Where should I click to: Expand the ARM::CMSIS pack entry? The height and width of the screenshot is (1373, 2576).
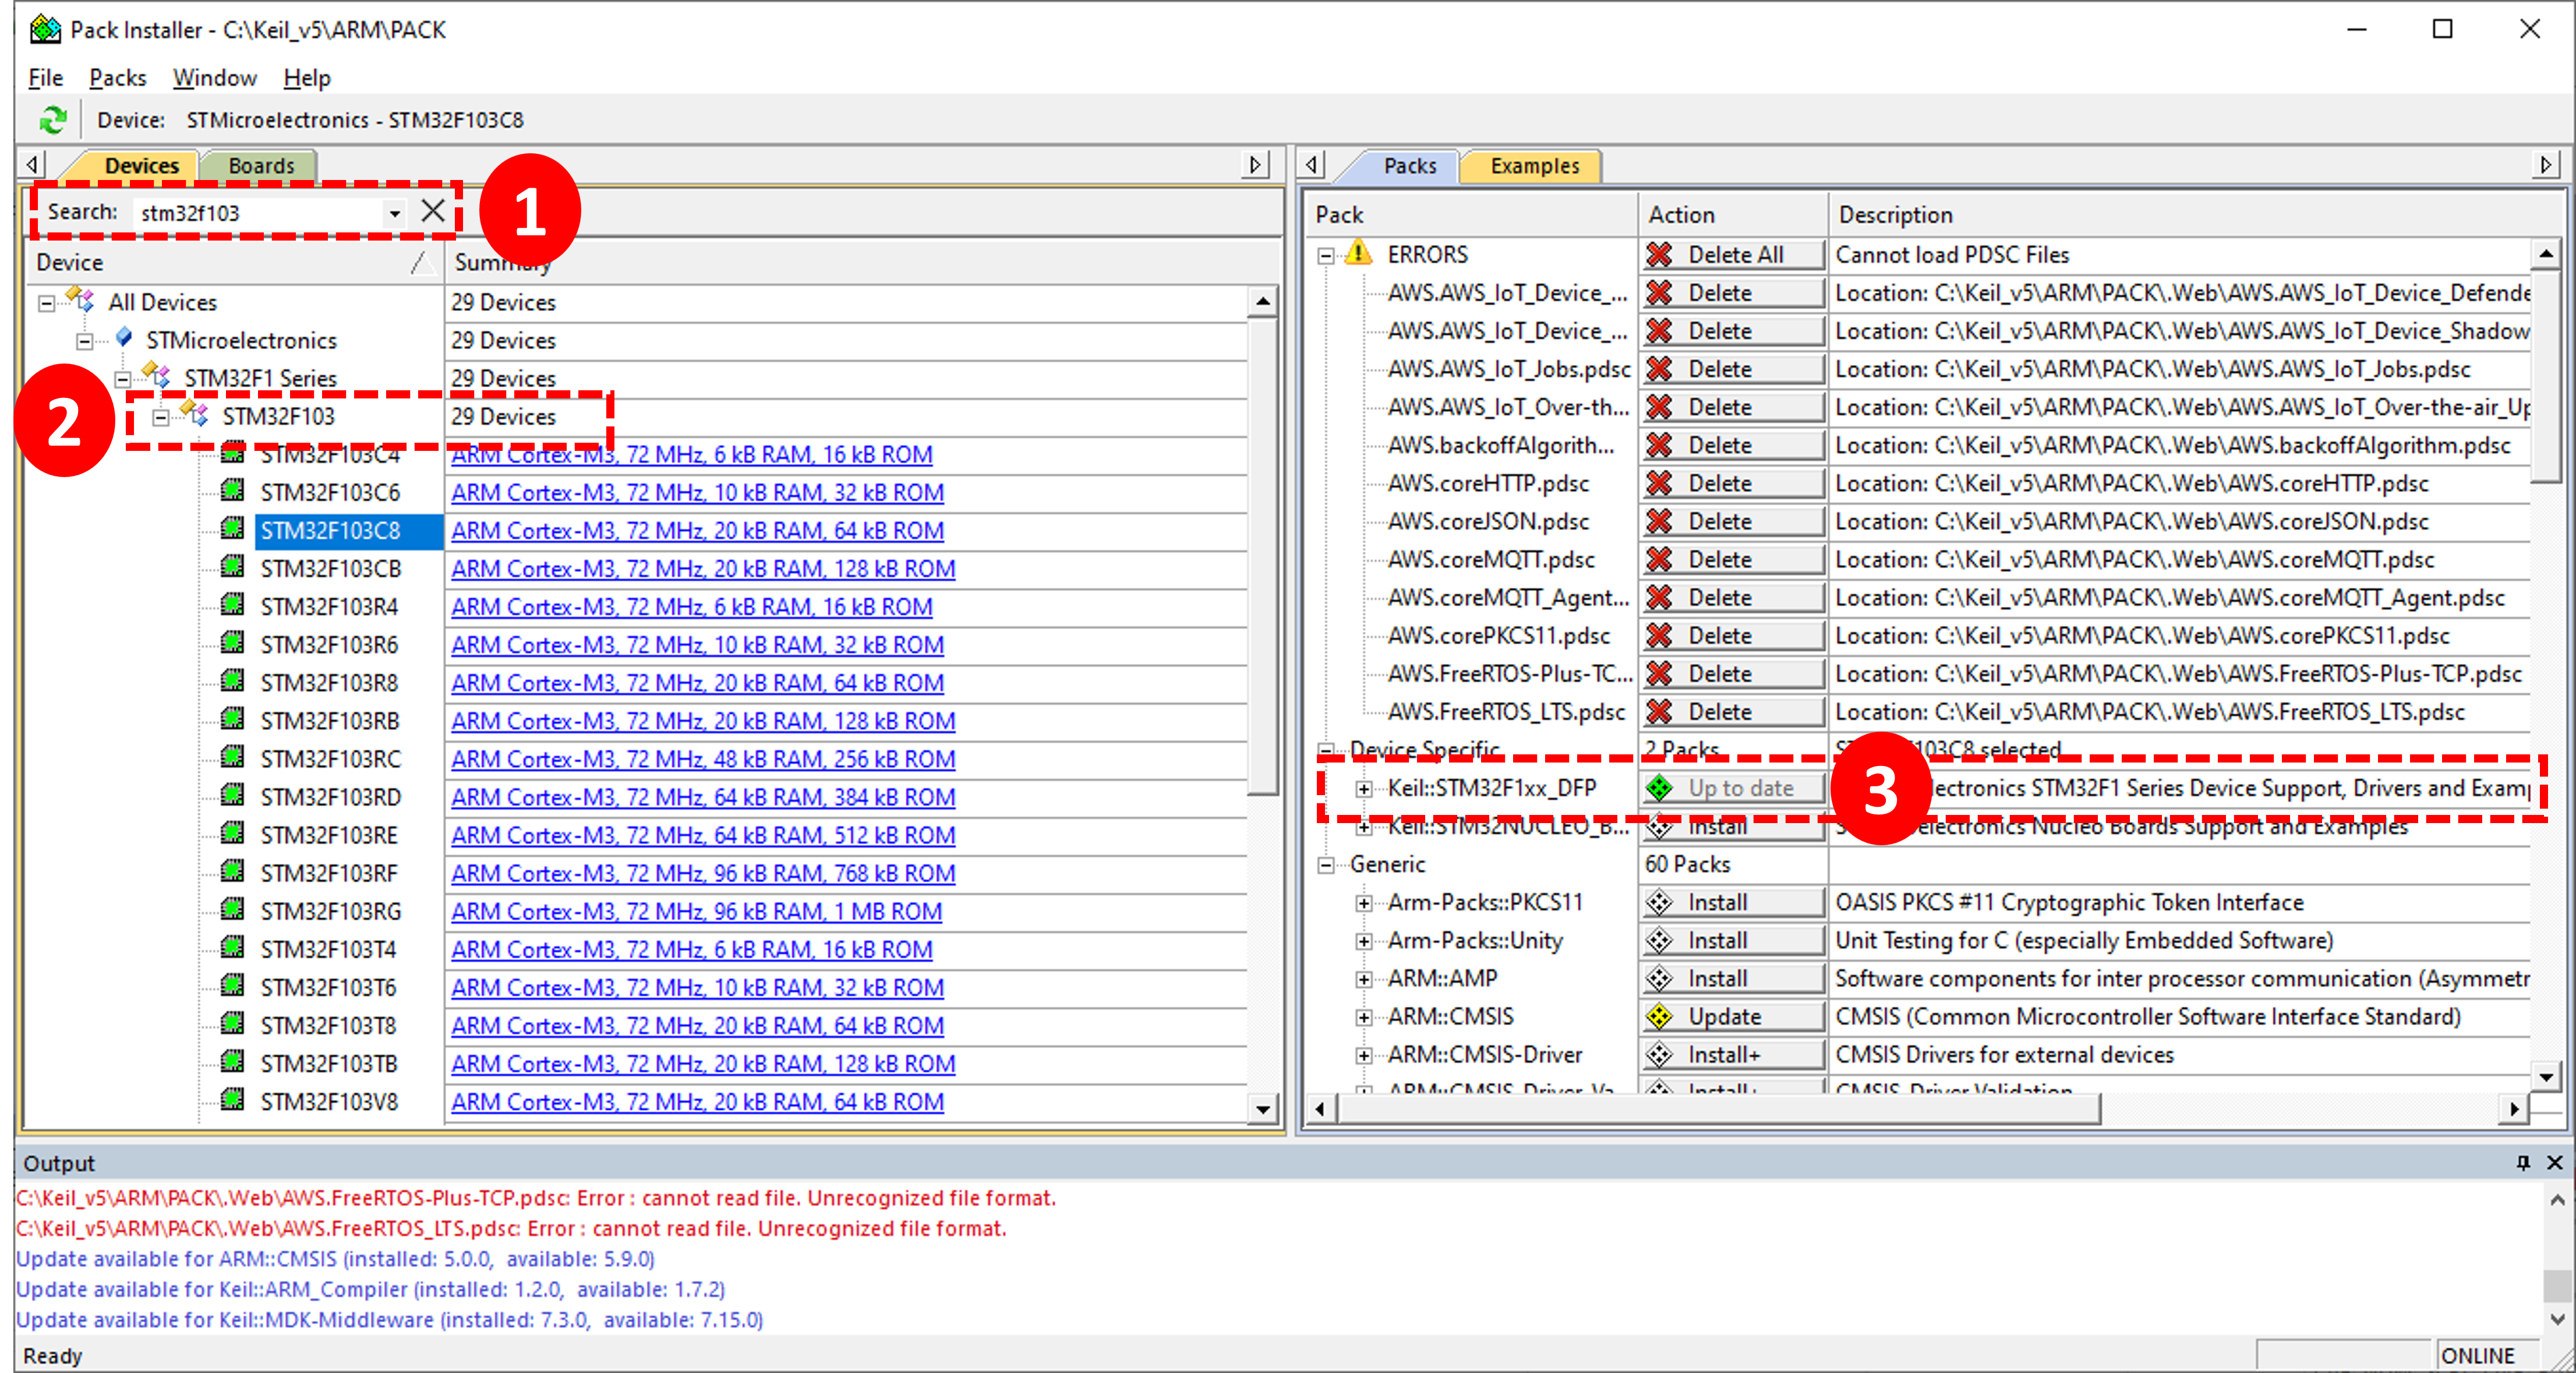pos(1364,1017)
